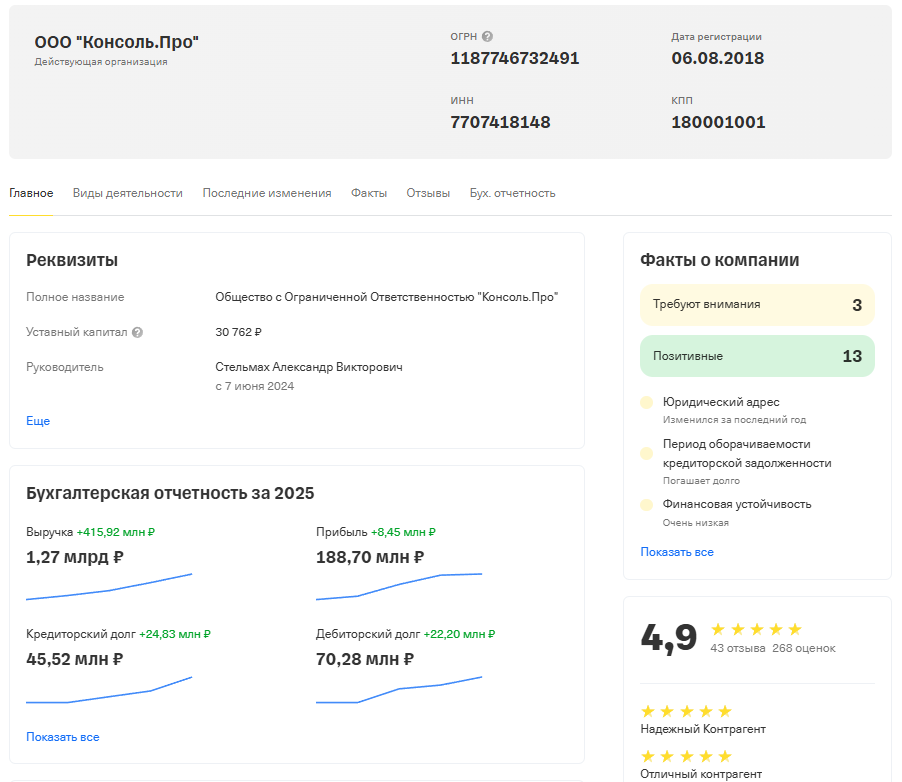Click the Действующая организация status text
902x782 pixels.
101,62
